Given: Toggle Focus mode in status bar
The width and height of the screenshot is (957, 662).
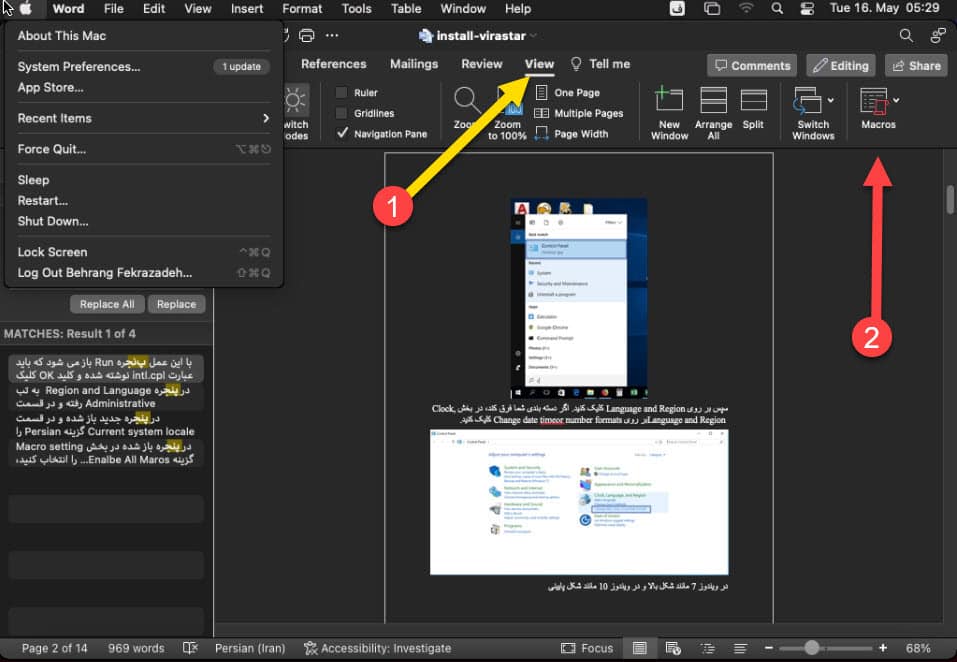Looking at the screenshot, I should pos(587,648).
